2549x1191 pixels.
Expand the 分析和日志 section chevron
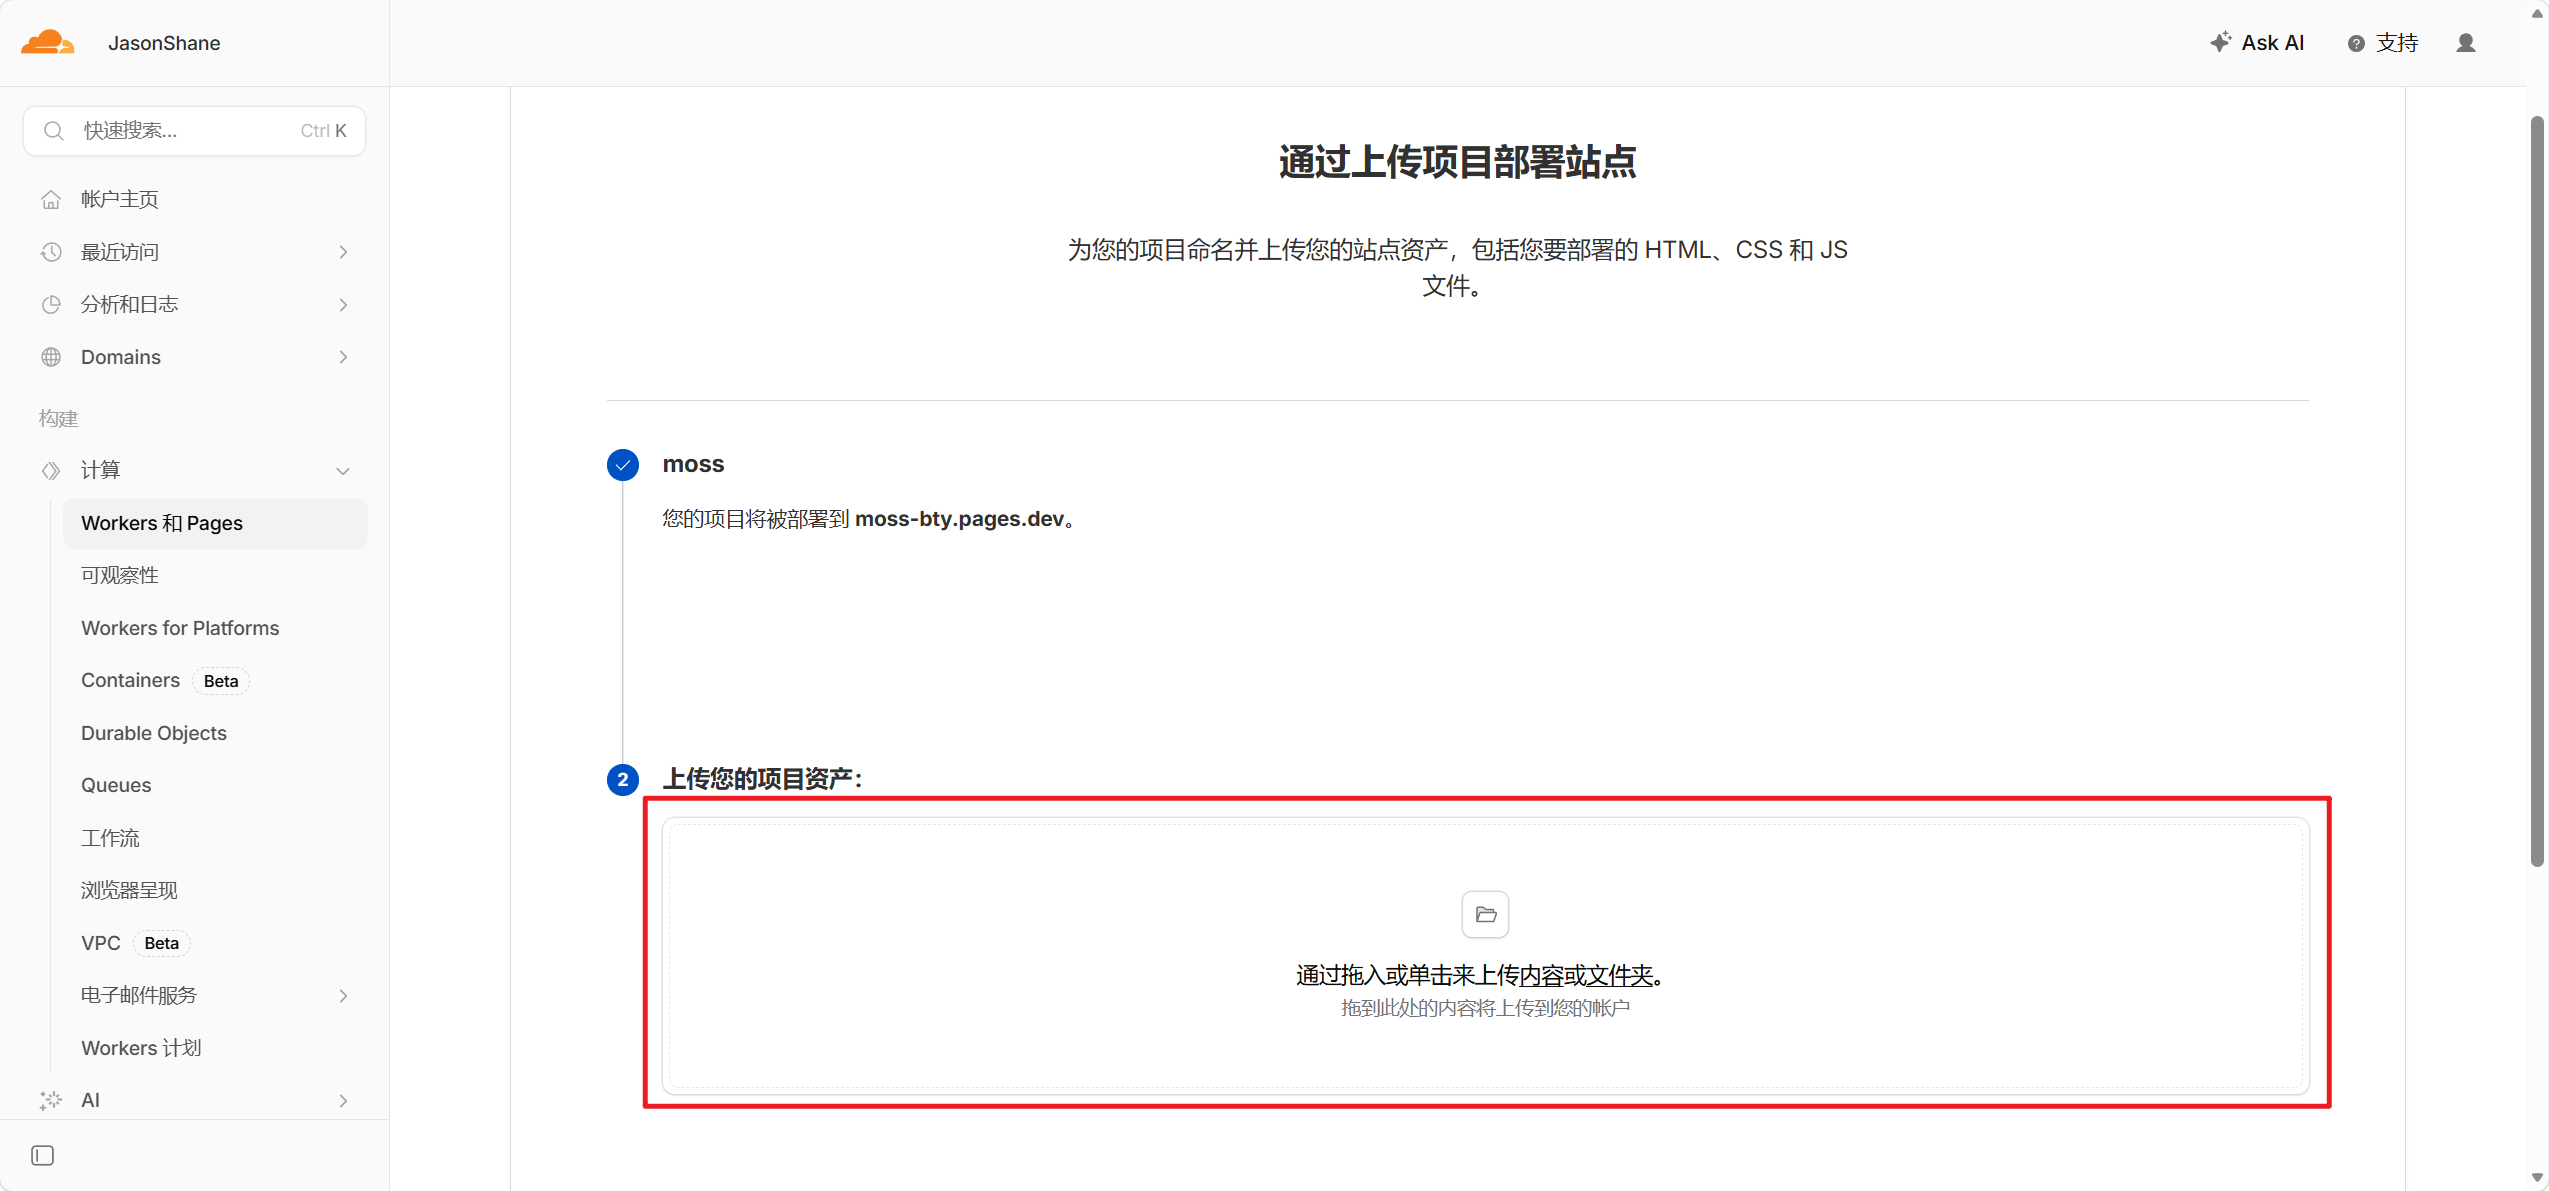(343, 304)
